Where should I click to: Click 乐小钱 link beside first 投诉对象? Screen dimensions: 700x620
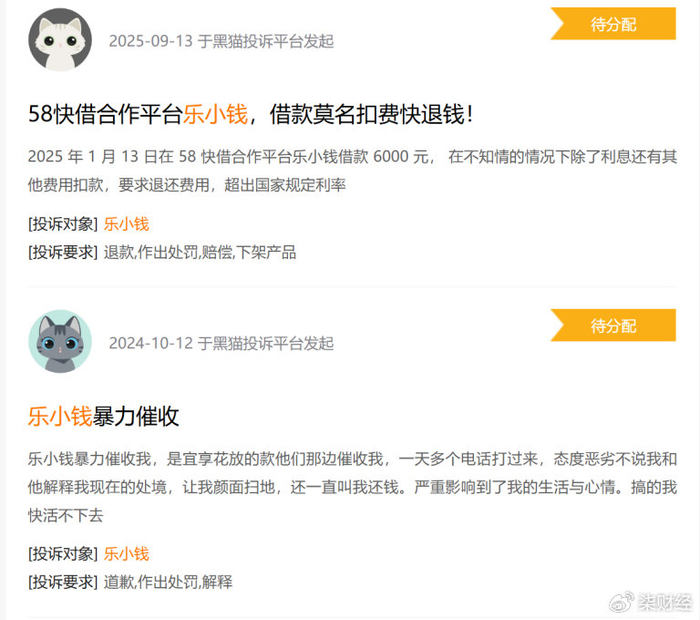click(126, 224)
